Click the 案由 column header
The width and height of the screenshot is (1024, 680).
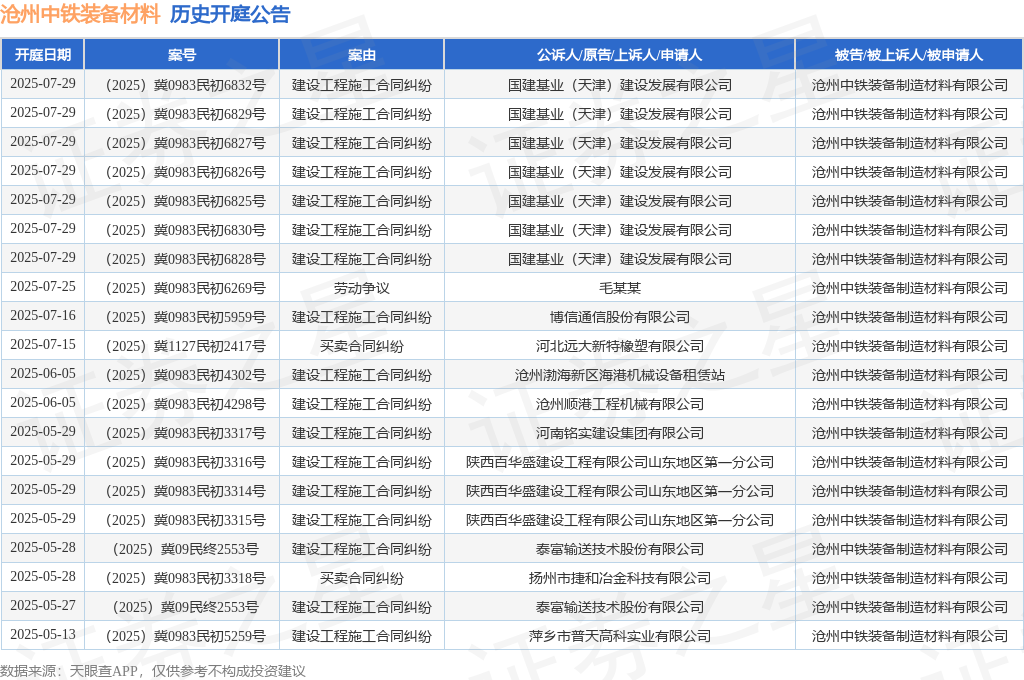362,55
